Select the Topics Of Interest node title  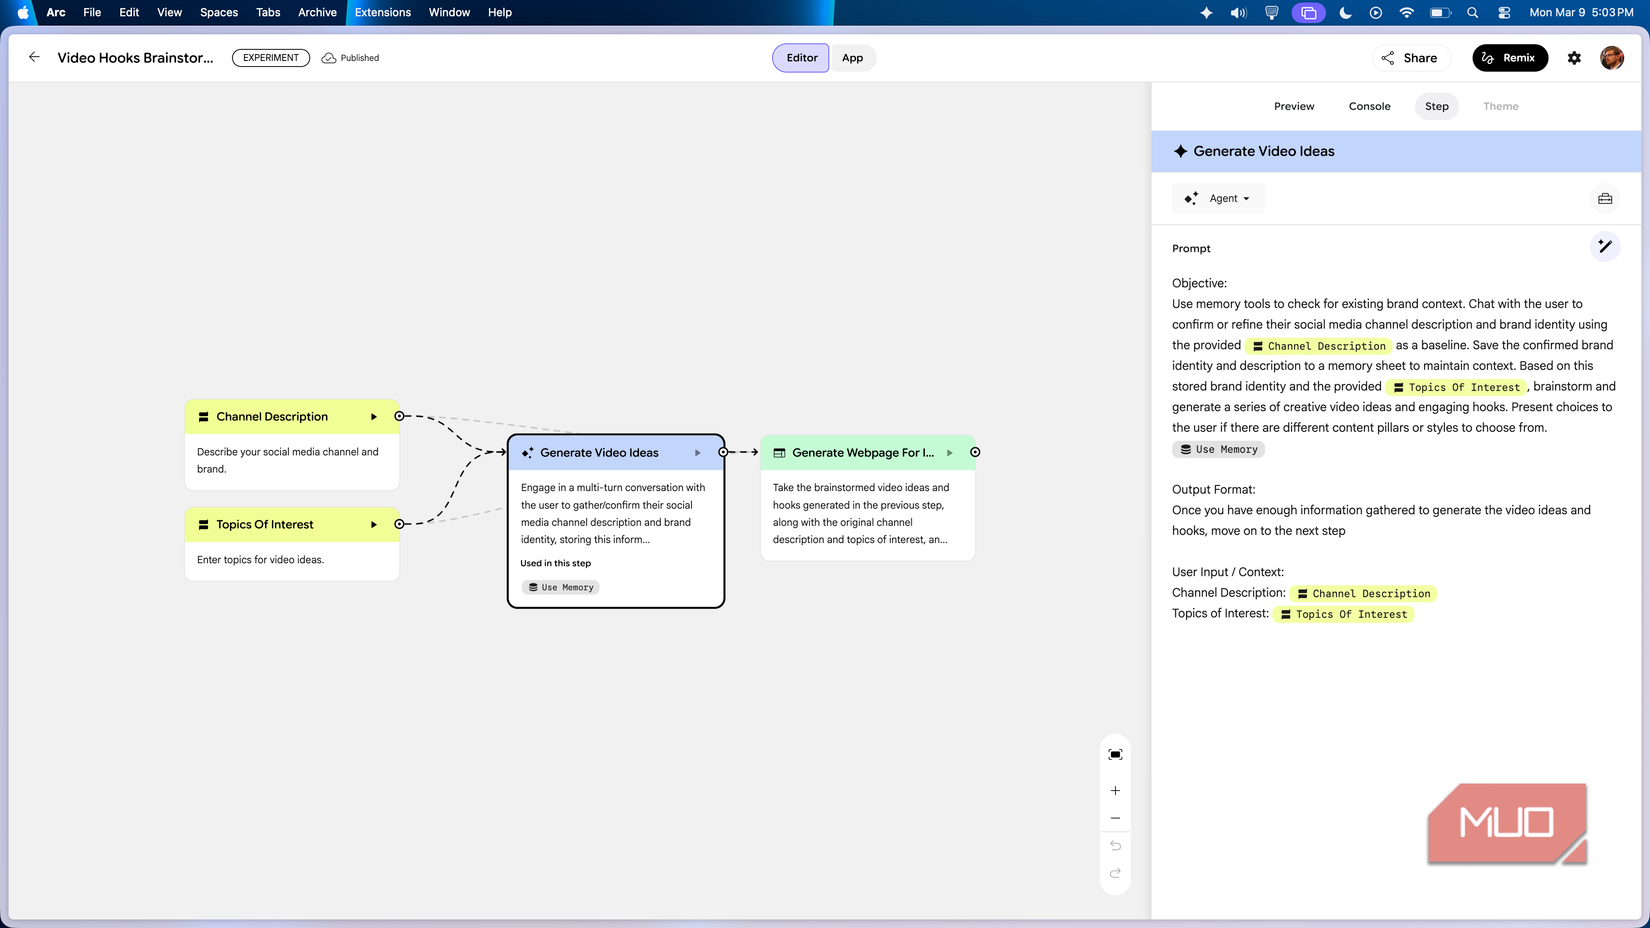click(x=265, y=524)
